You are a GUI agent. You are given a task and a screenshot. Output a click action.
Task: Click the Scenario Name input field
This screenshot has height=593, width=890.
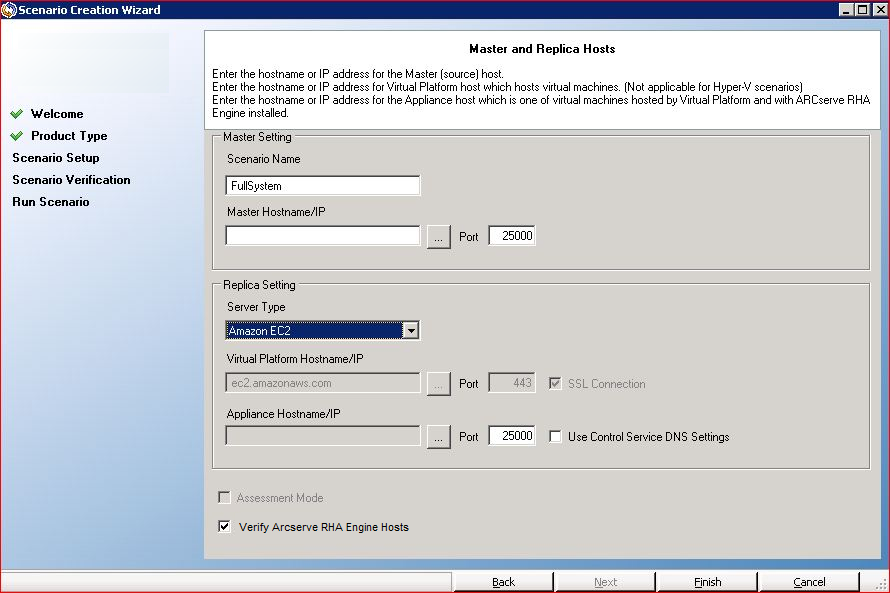click(x=322, y=186)
